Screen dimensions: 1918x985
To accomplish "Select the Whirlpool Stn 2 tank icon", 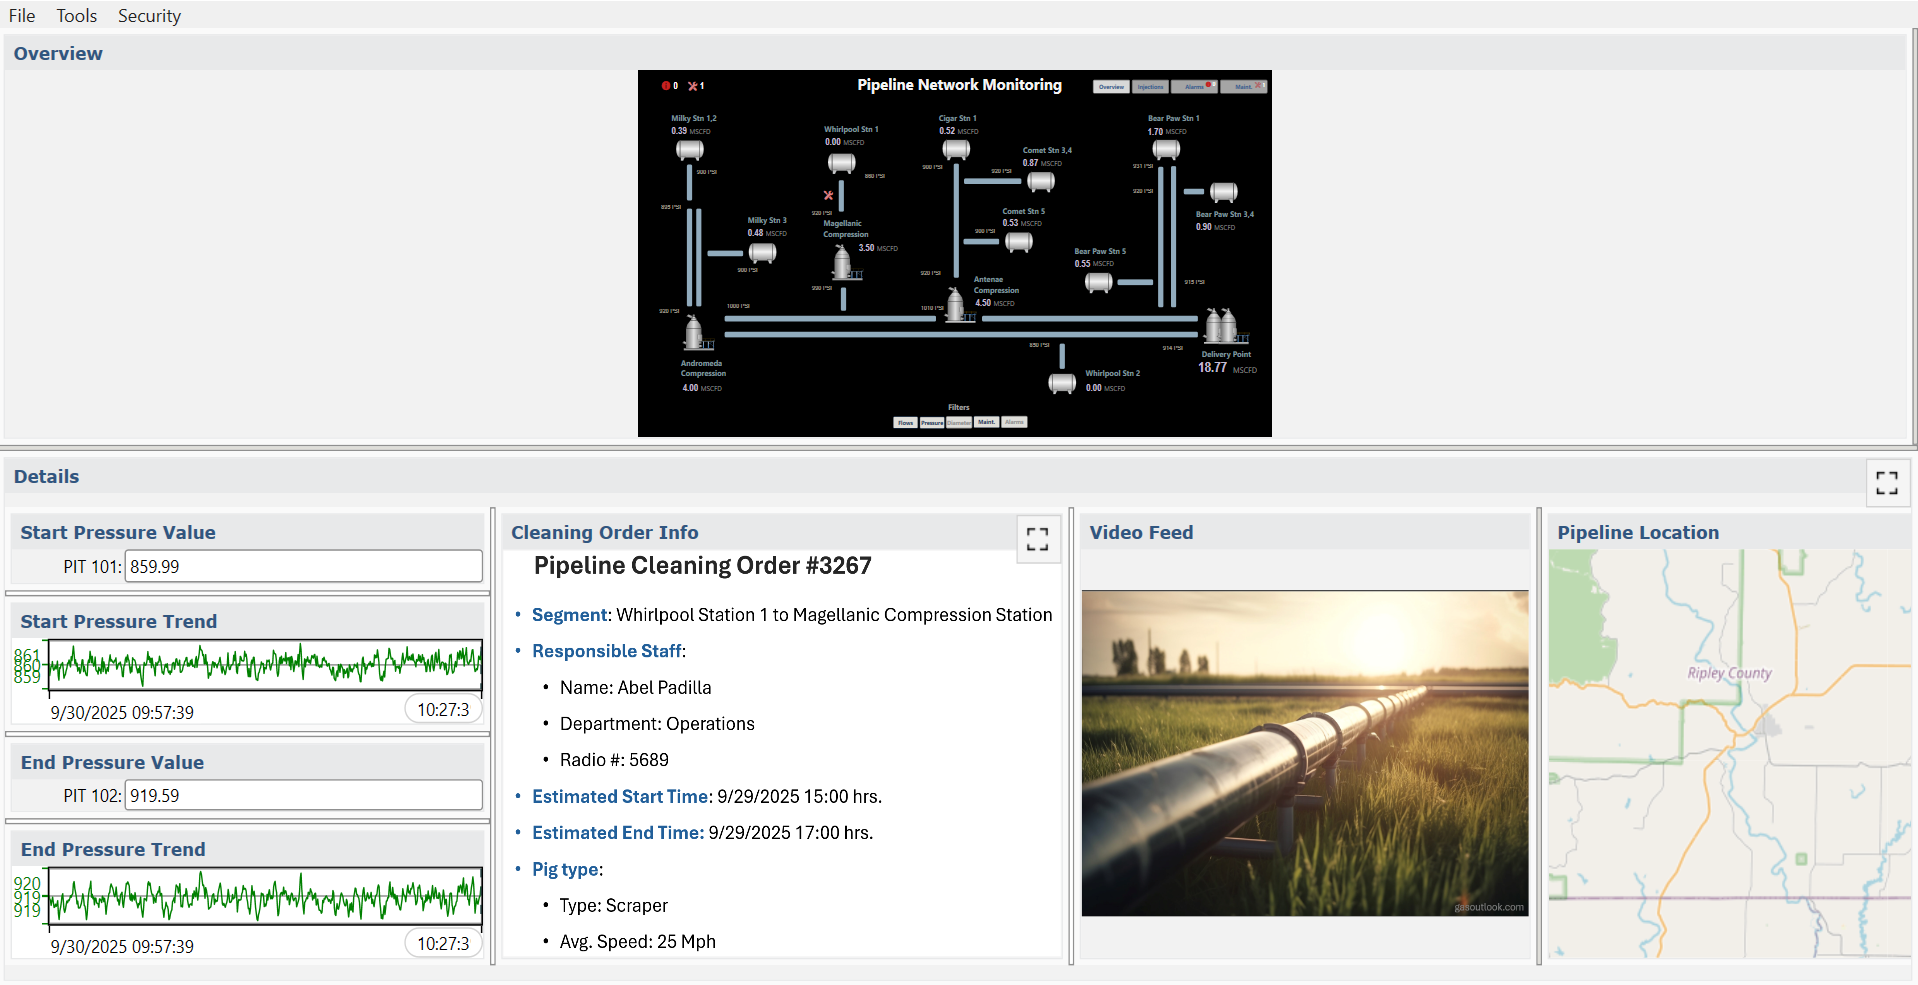I will tap(1061, 383).
